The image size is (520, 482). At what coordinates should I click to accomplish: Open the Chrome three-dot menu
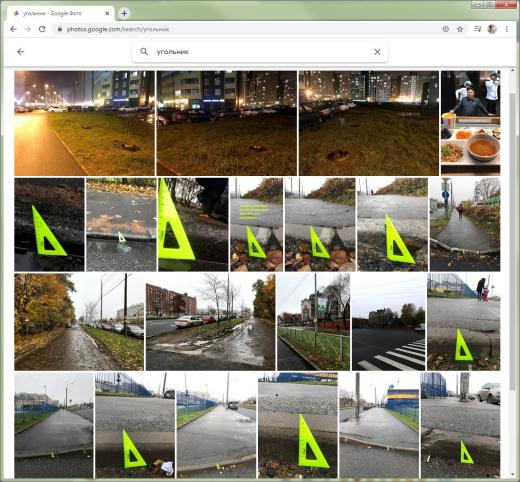[507, 29]
